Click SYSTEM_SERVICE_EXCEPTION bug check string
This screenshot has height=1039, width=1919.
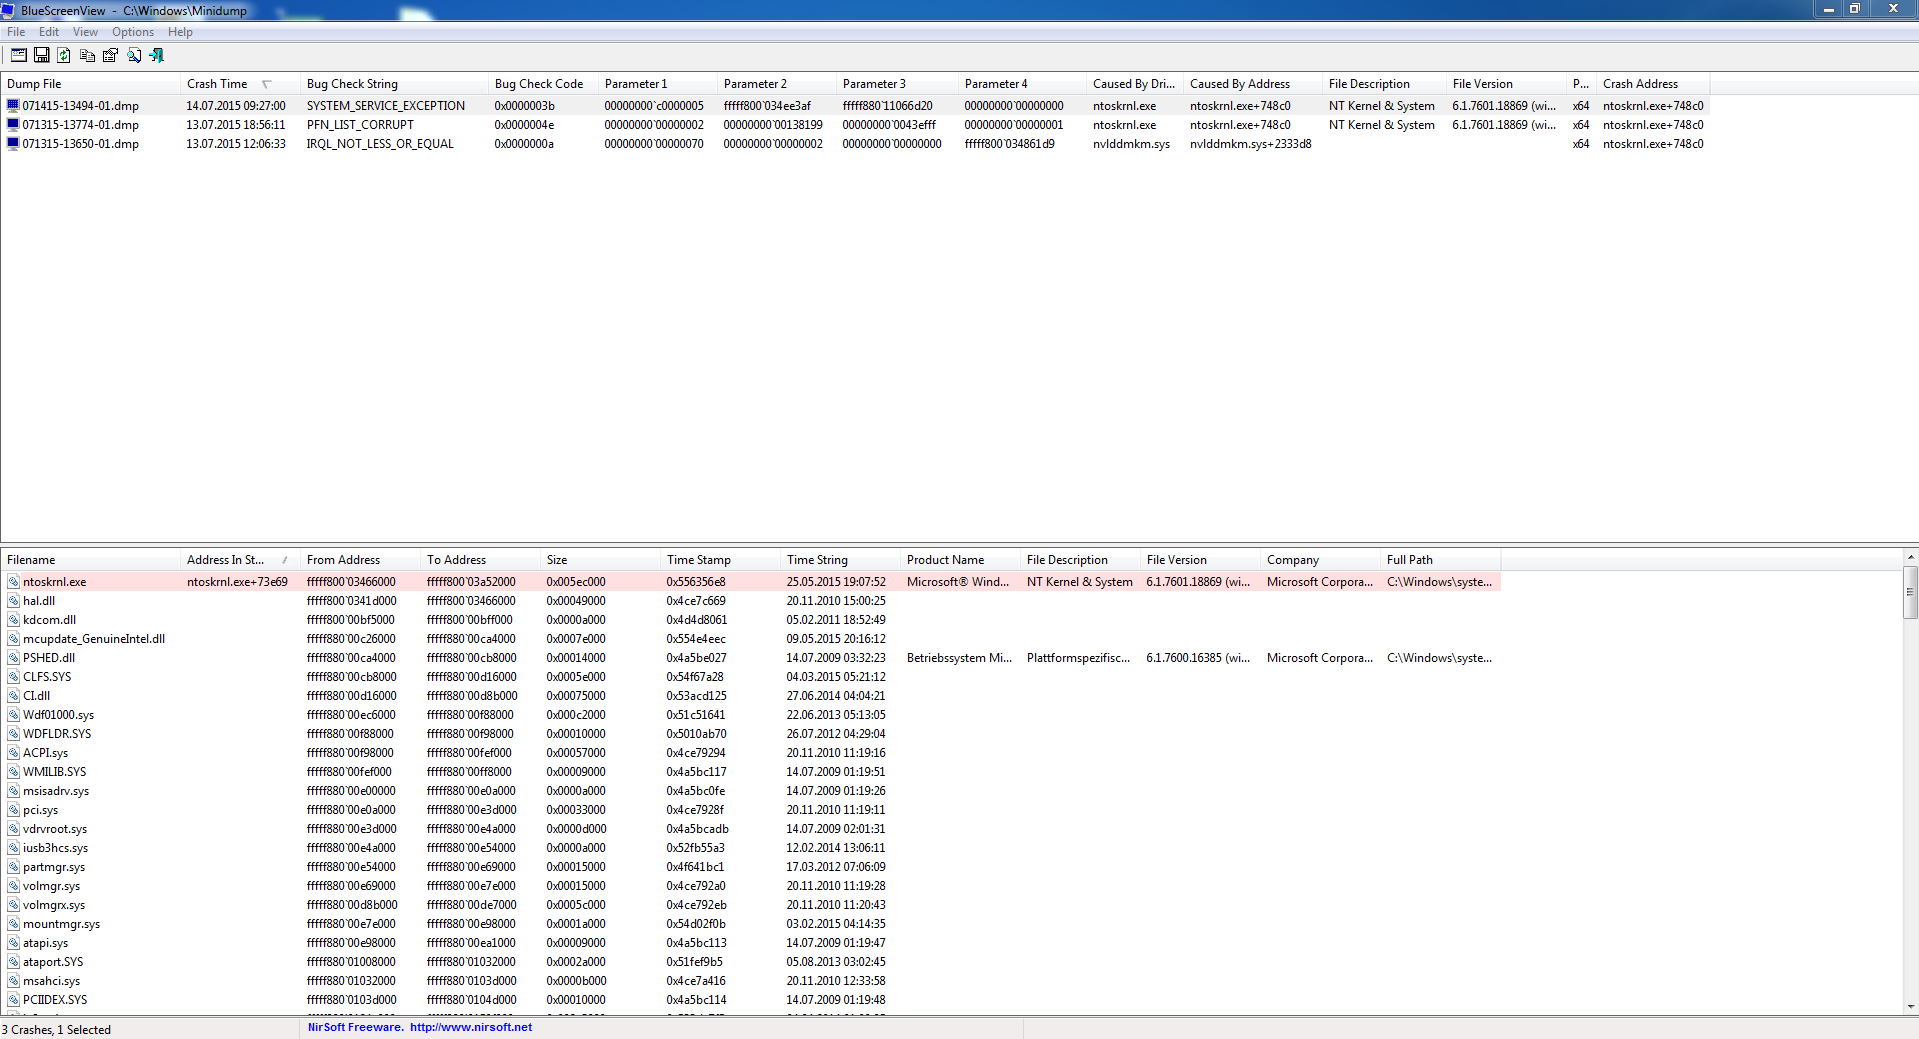386,105
